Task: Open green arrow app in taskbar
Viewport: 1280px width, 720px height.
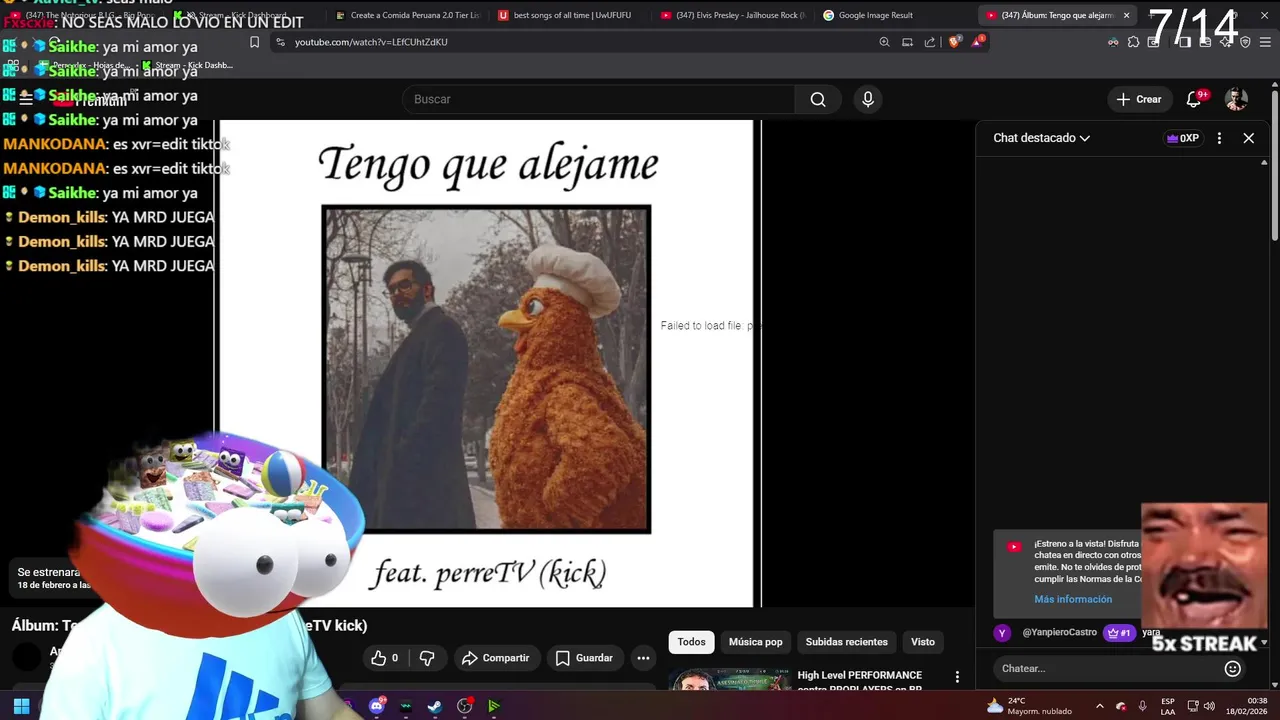Action: click(493, 706)
